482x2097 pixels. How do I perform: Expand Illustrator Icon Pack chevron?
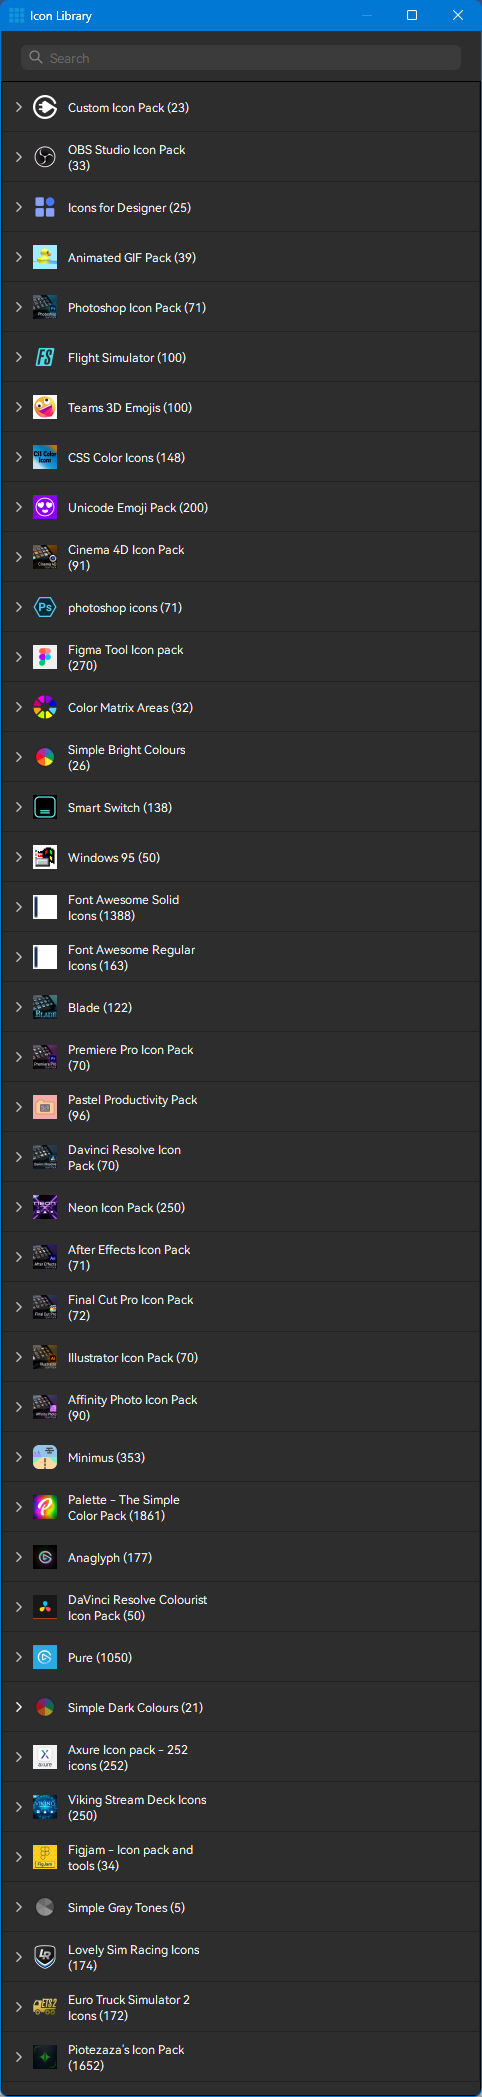pos(18,1357)
